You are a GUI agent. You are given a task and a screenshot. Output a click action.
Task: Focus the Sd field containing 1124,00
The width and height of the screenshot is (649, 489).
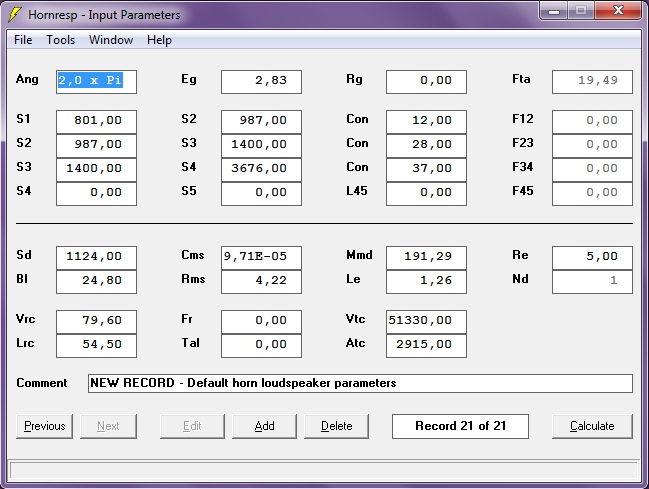tap(96, 257)
